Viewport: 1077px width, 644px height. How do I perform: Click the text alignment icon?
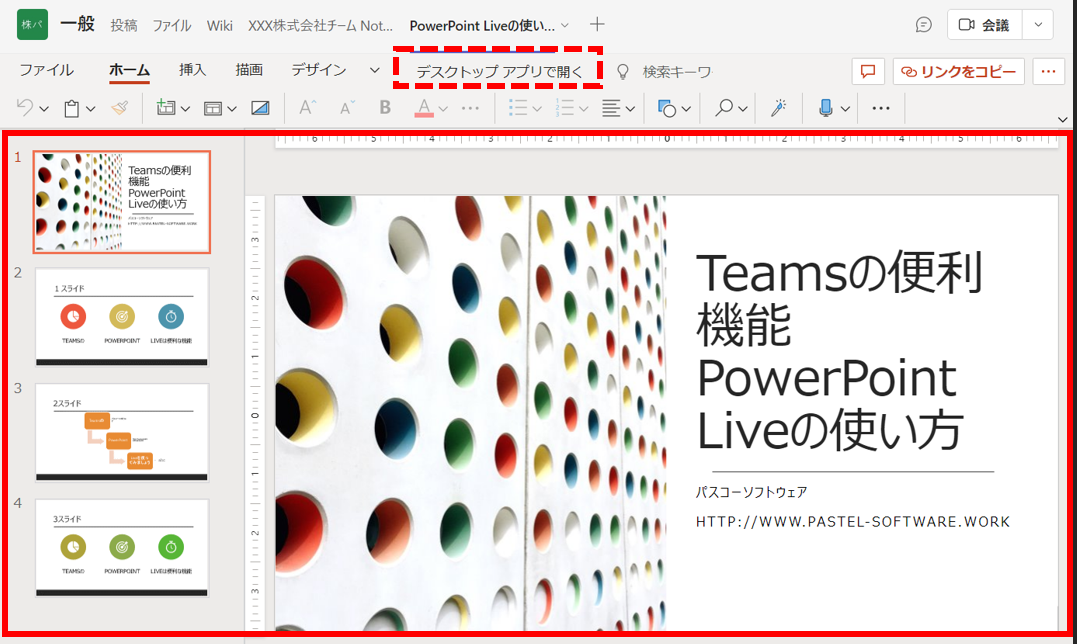(x=611, y=108)
